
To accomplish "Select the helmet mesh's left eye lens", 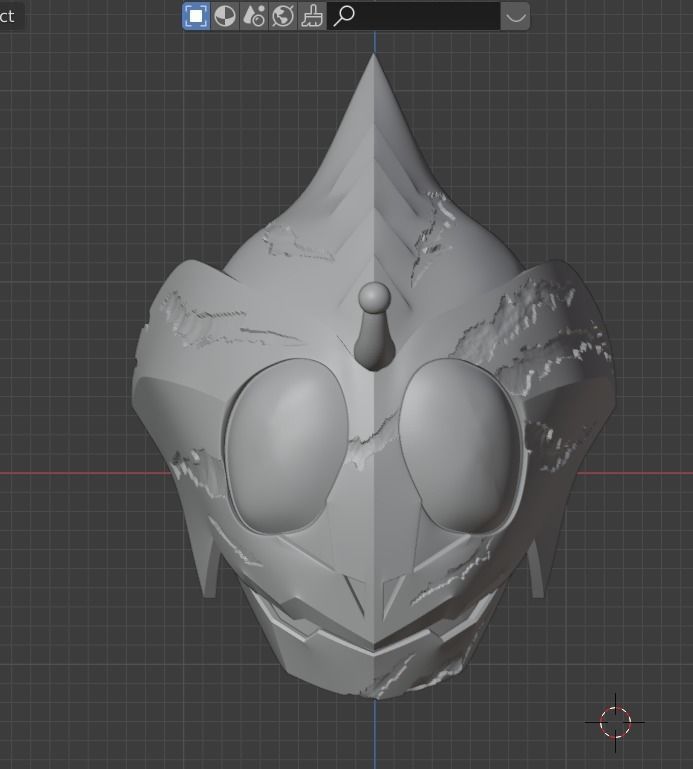I will click(x=287, y=446).
